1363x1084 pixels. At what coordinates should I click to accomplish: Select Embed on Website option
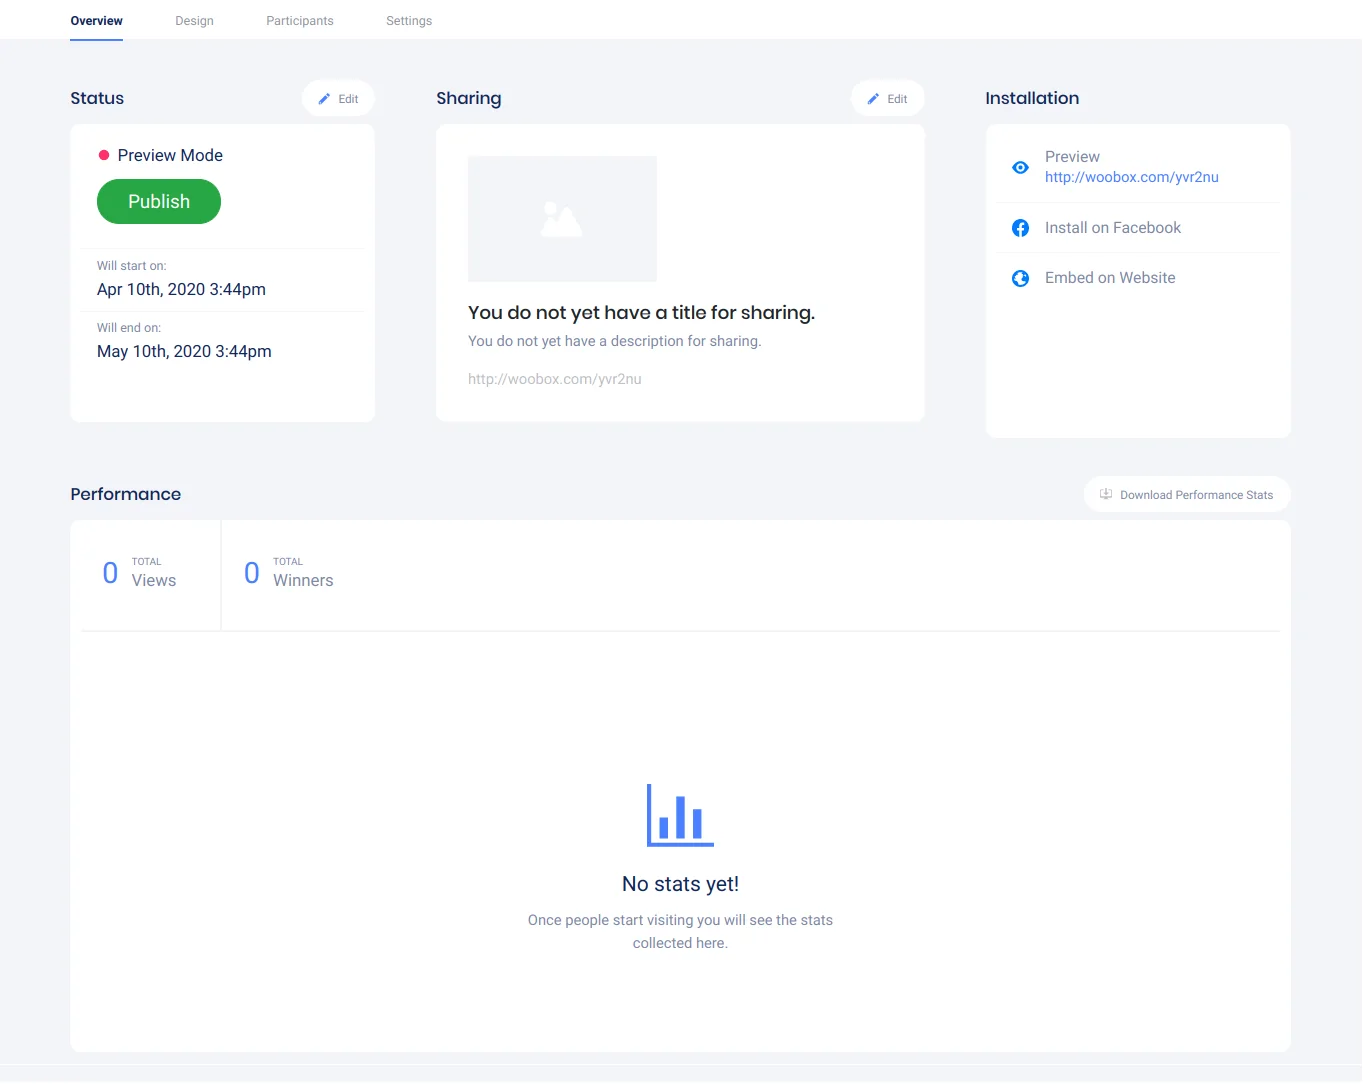pos(1110,278)
